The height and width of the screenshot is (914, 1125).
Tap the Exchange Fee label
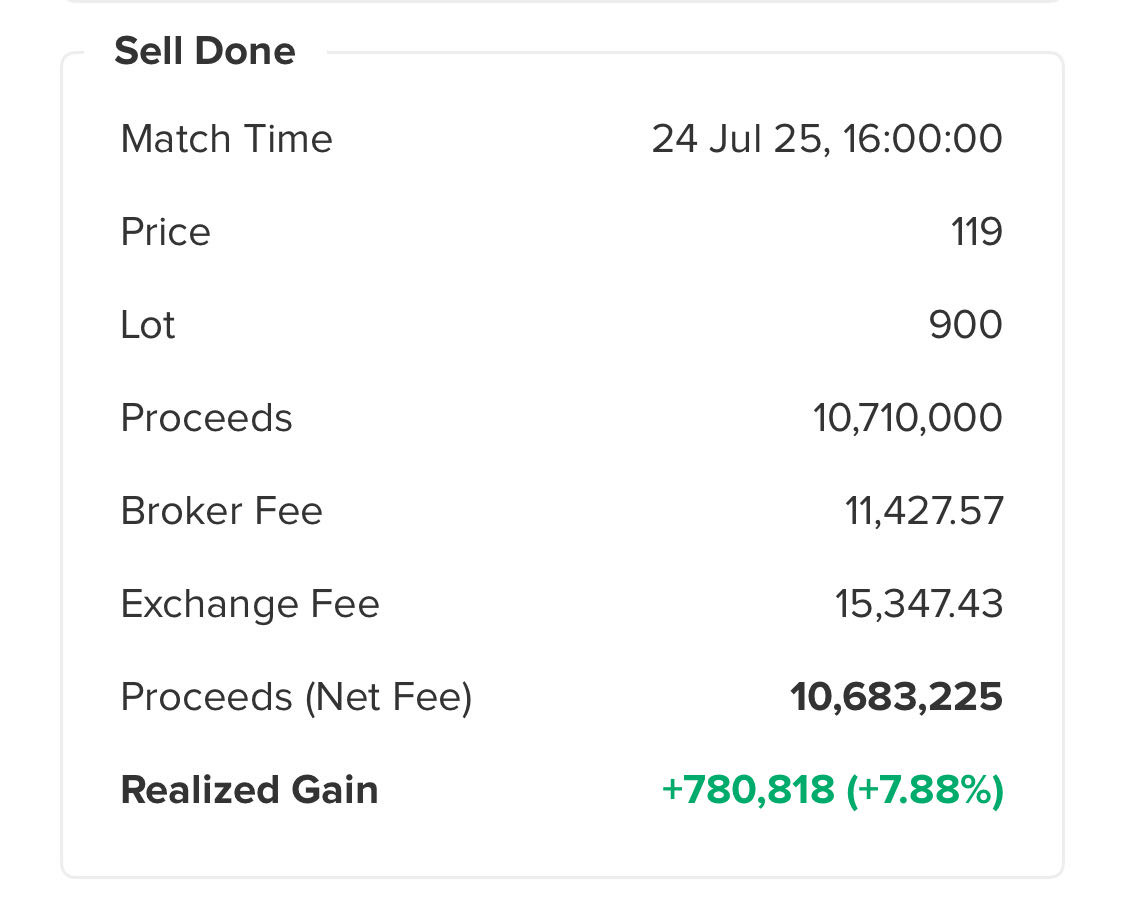point(250,604)
